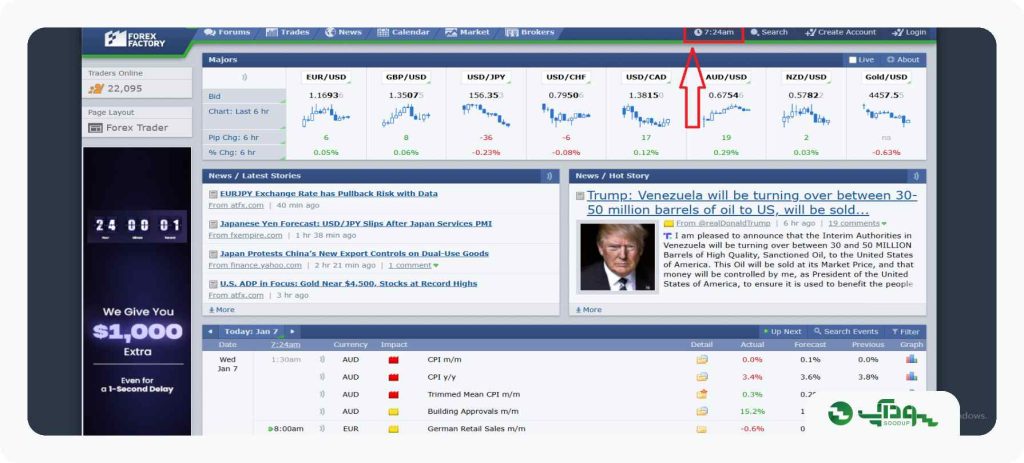
Task: Open the Forex Factory logo home link
Action: click(135, 39)
